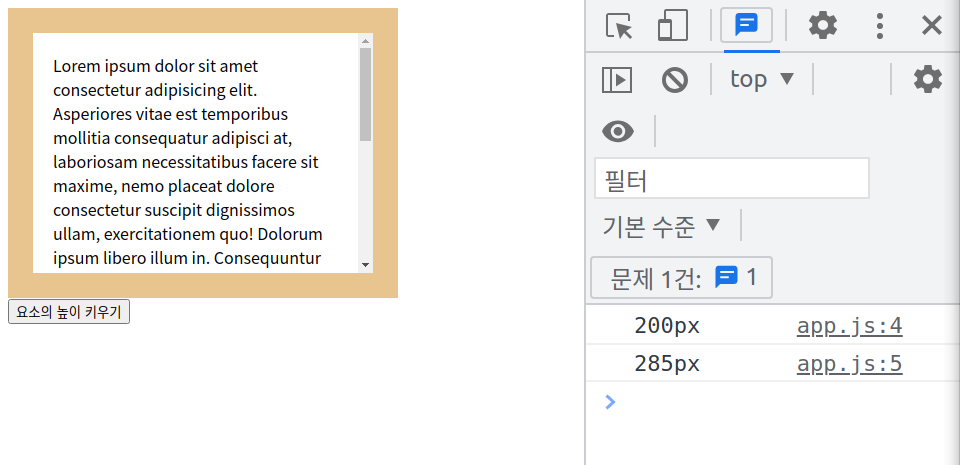Show the console sidebar

coord(617,80)
